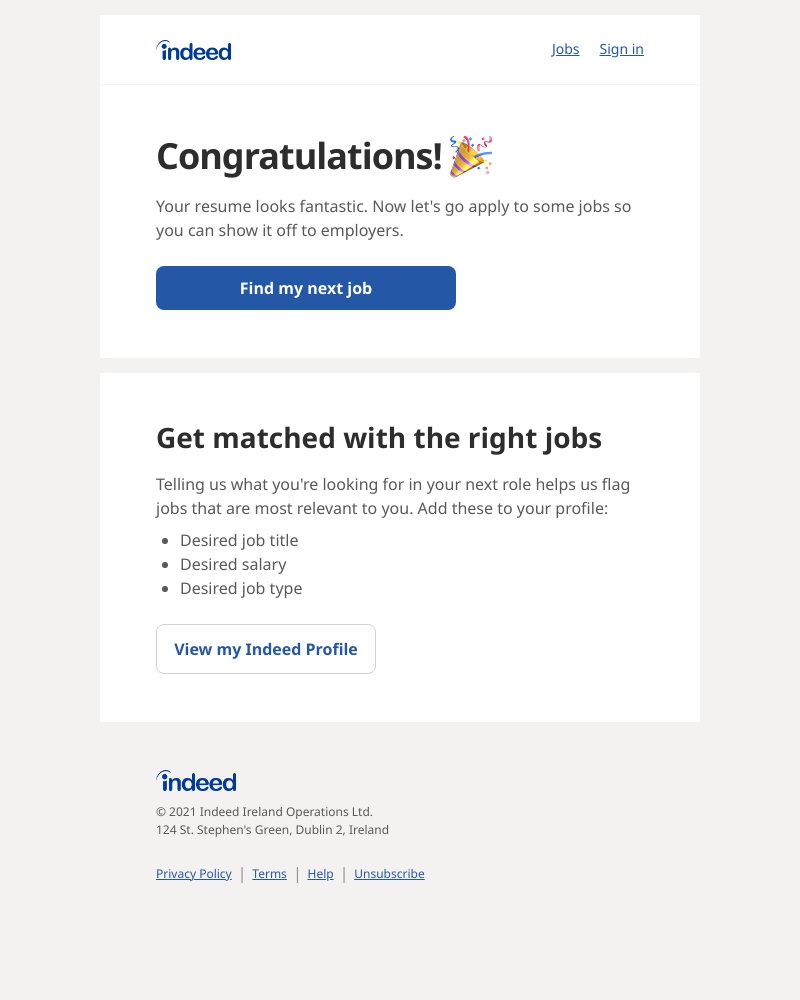
Task: Click the copyright Indeed Ireland text
Action: coord(264,811)
